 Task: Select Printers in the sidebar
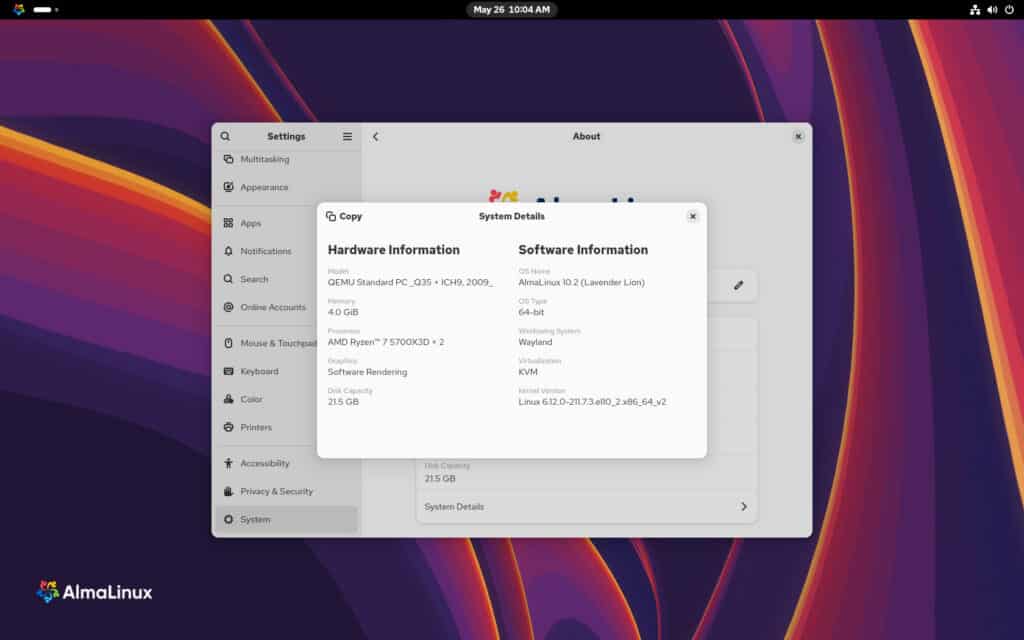[286, 427]
